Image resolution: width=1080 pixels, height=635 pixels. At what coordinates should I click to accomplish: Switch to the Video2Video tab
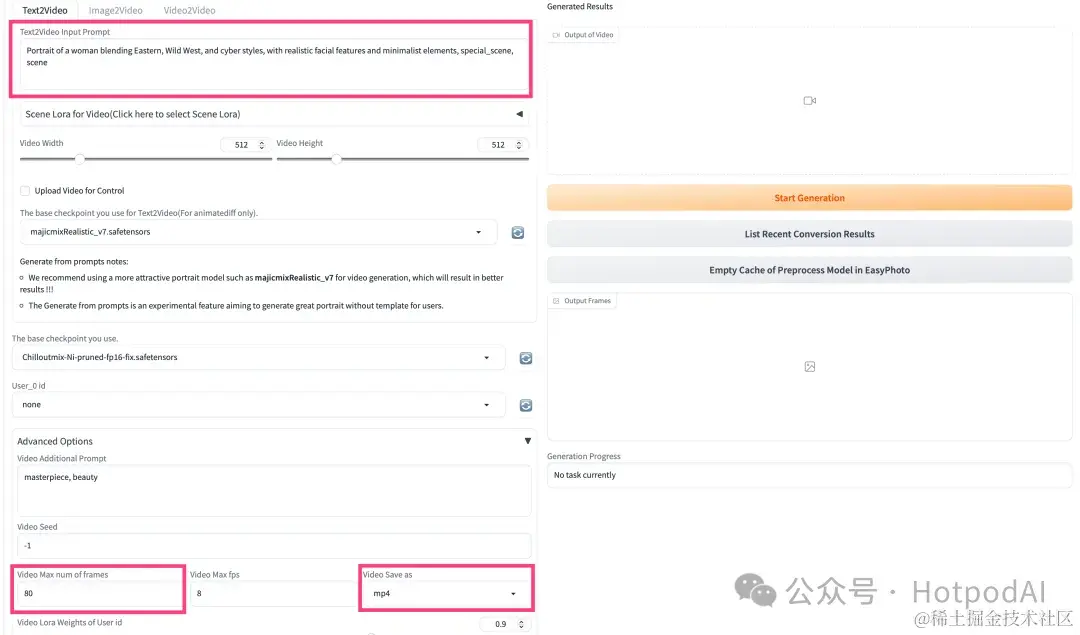click(x=189, y=10)
